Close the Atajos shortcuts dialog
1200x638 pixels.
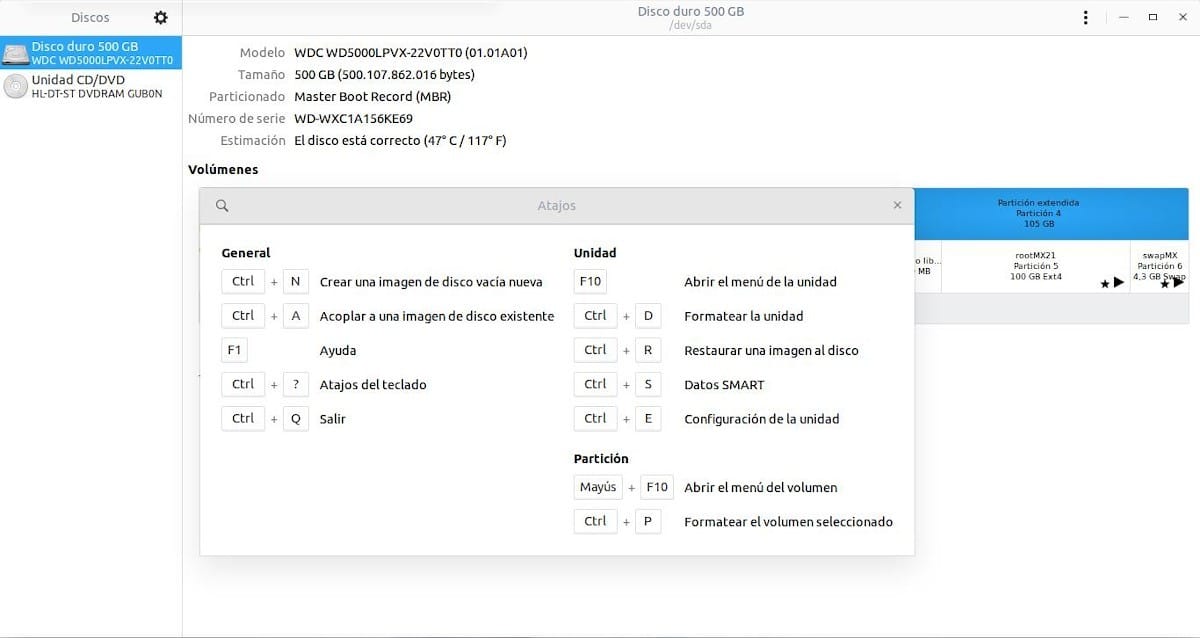tap(897, 205)
